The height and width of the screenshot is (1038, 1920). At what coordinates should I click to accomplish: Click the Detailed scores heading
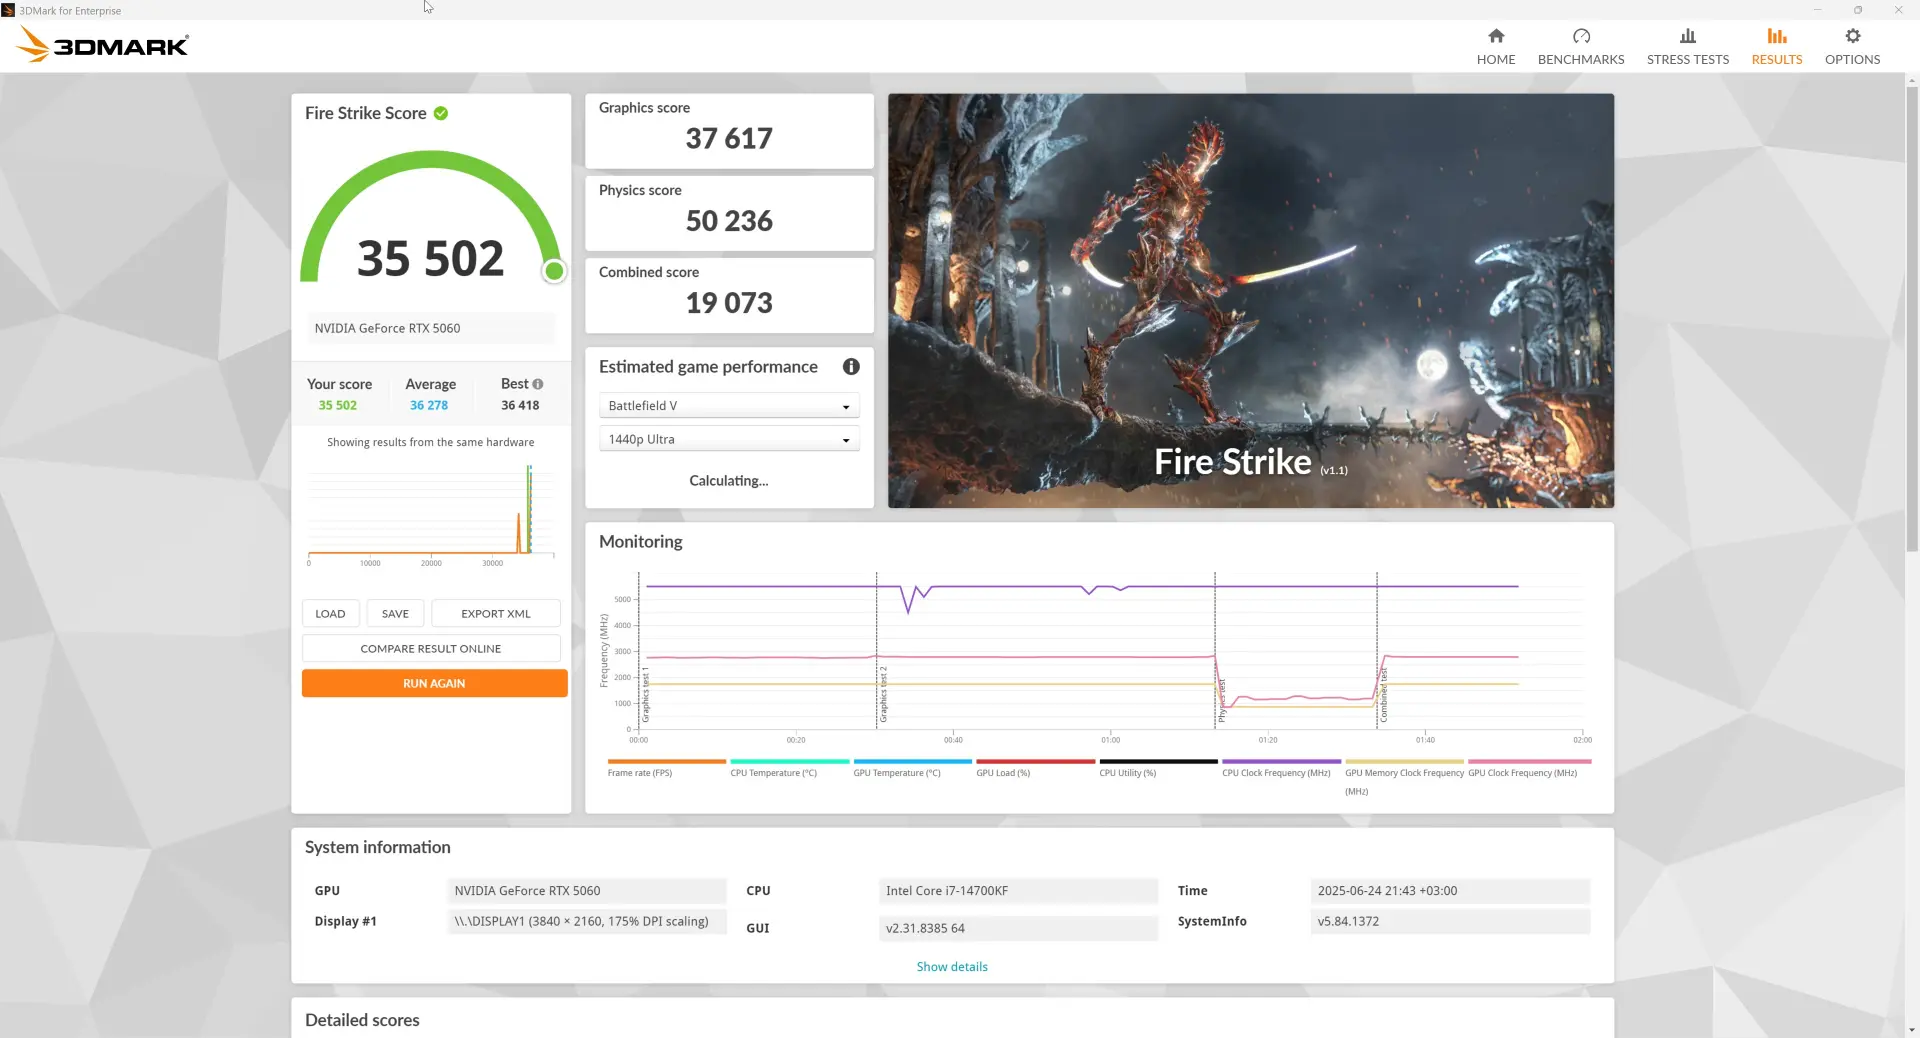pos(362,1020)
